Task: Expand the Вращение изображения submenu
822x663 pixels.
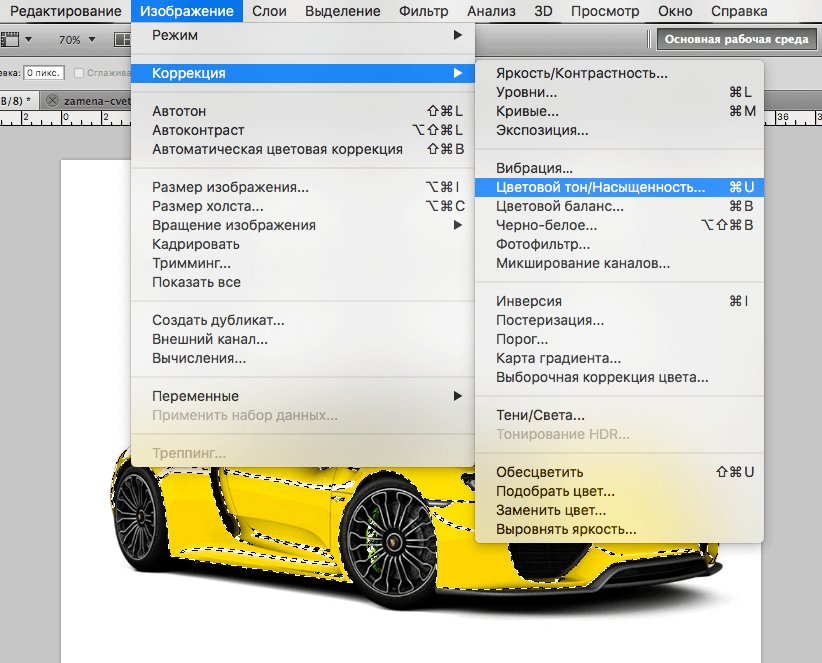Action: coord(302,225)
